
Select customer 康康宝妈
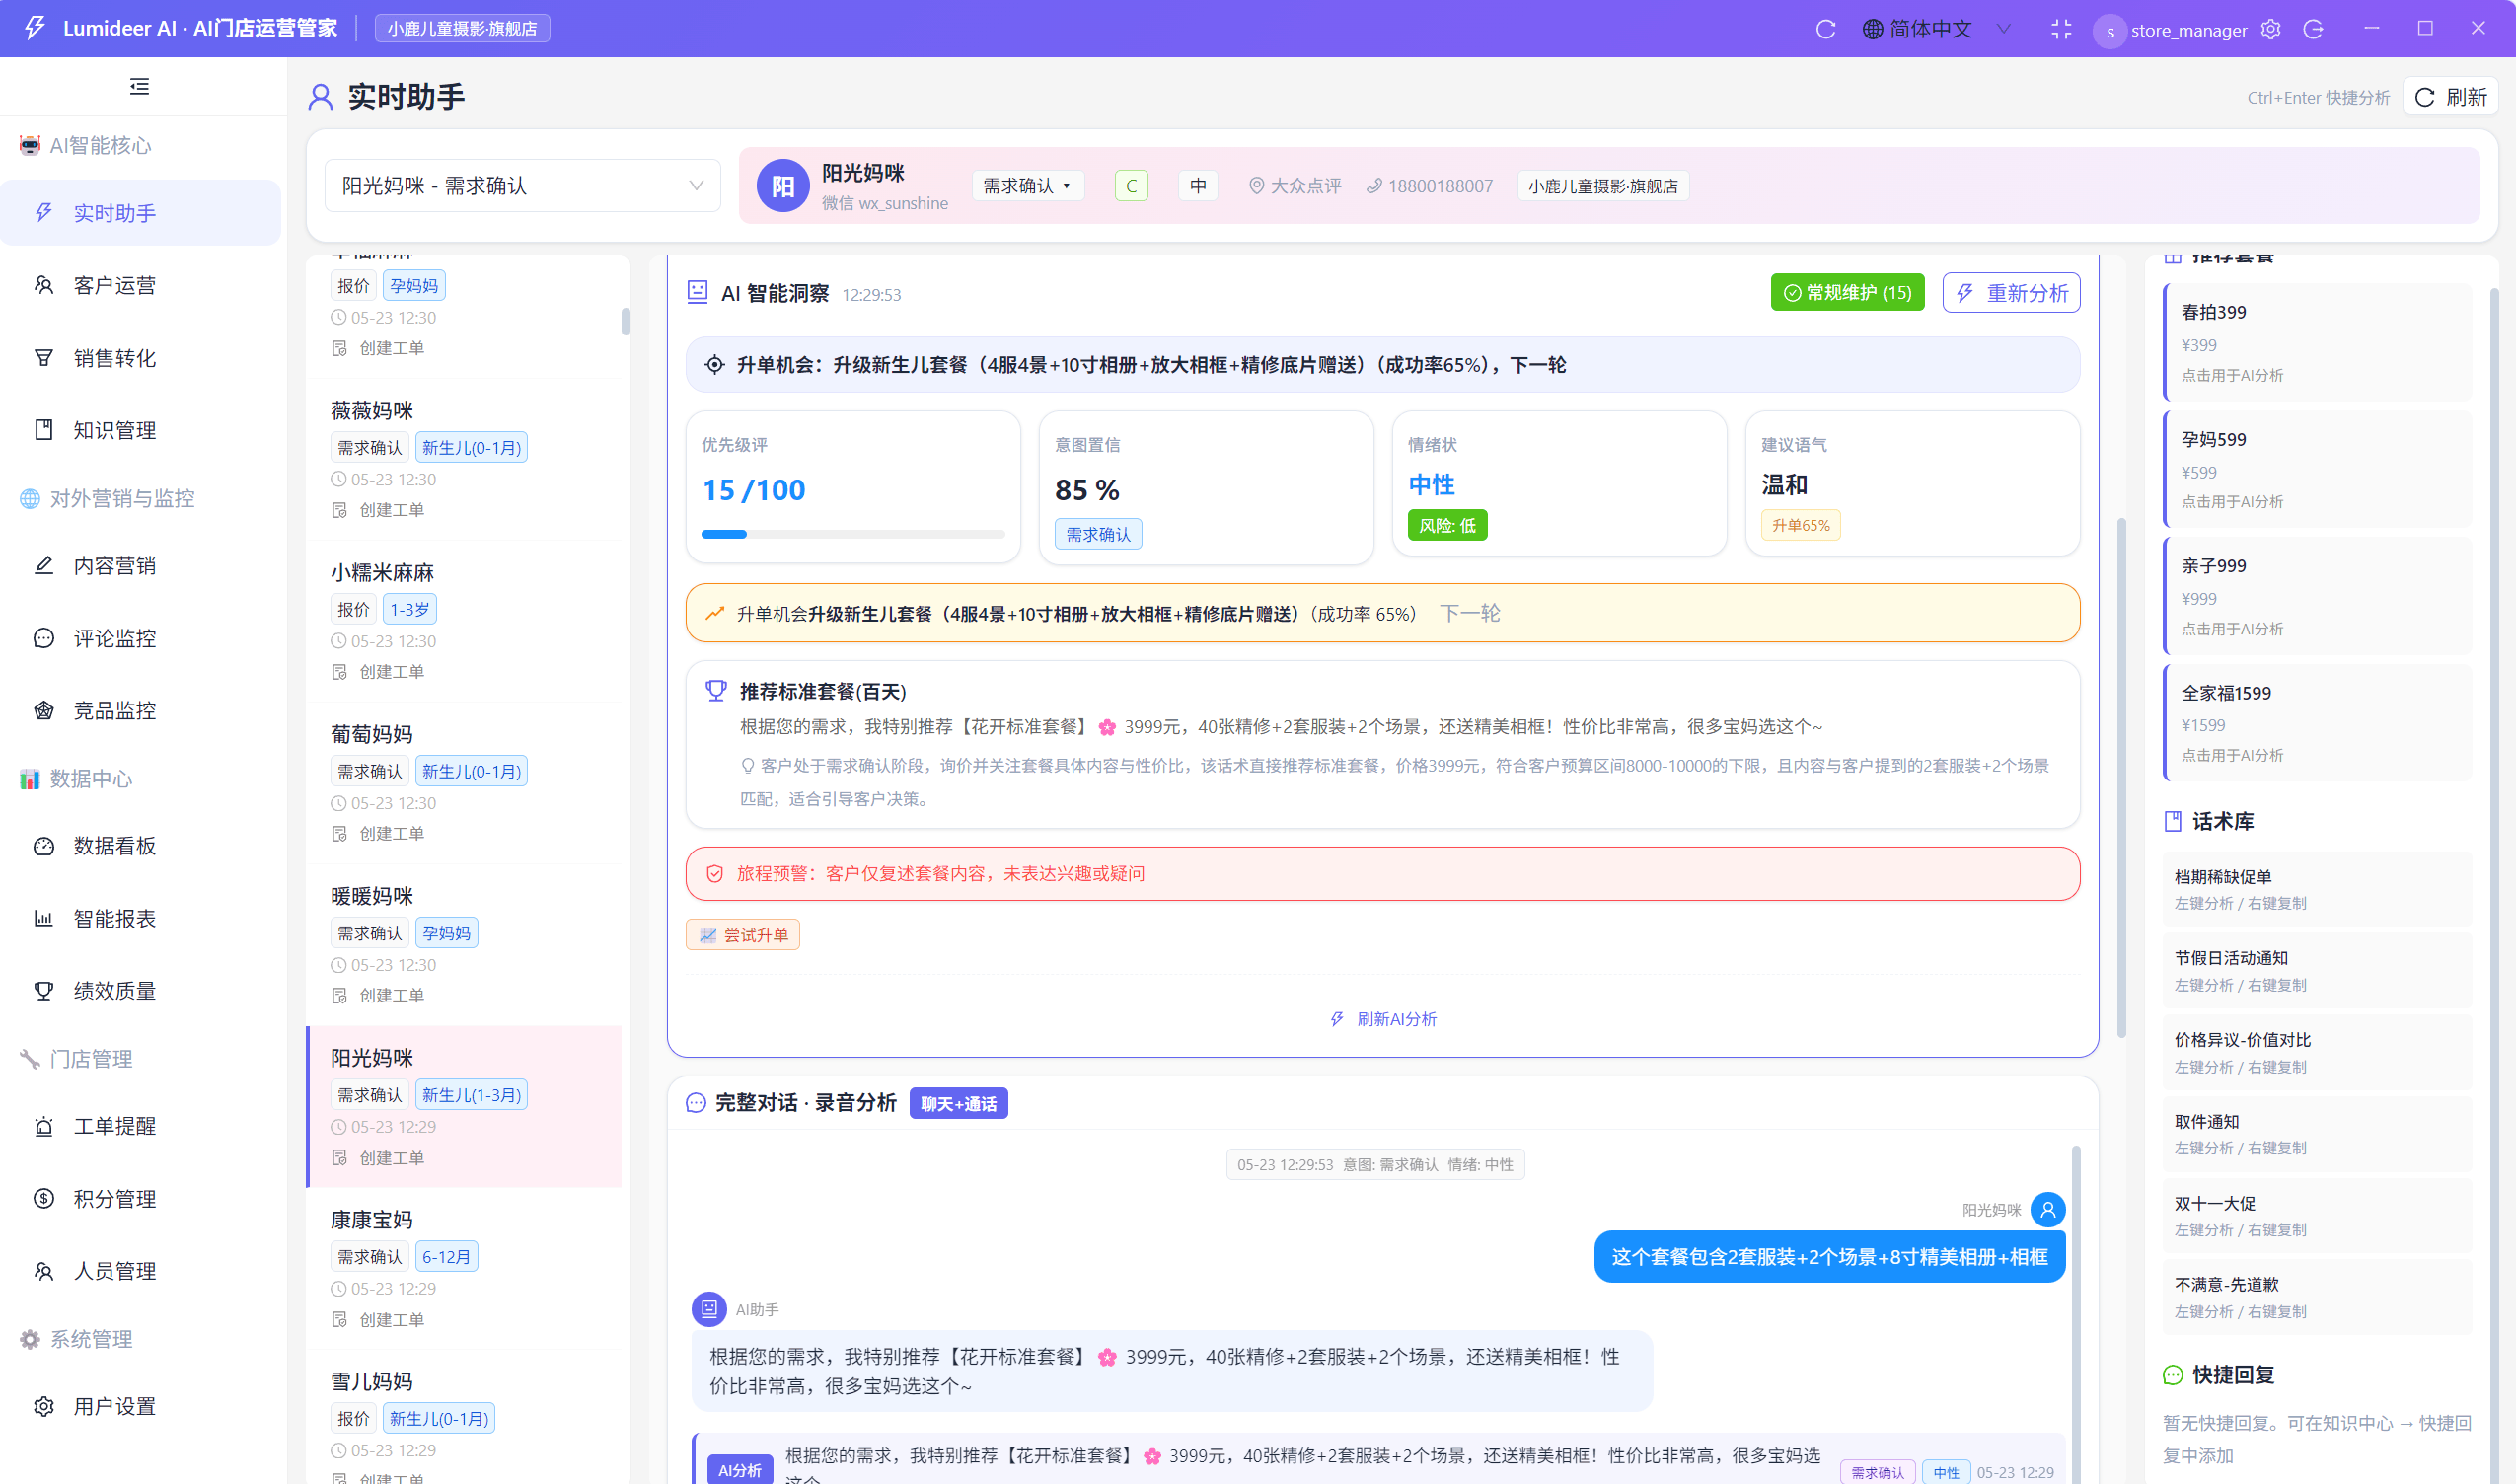pos(465,1268)
